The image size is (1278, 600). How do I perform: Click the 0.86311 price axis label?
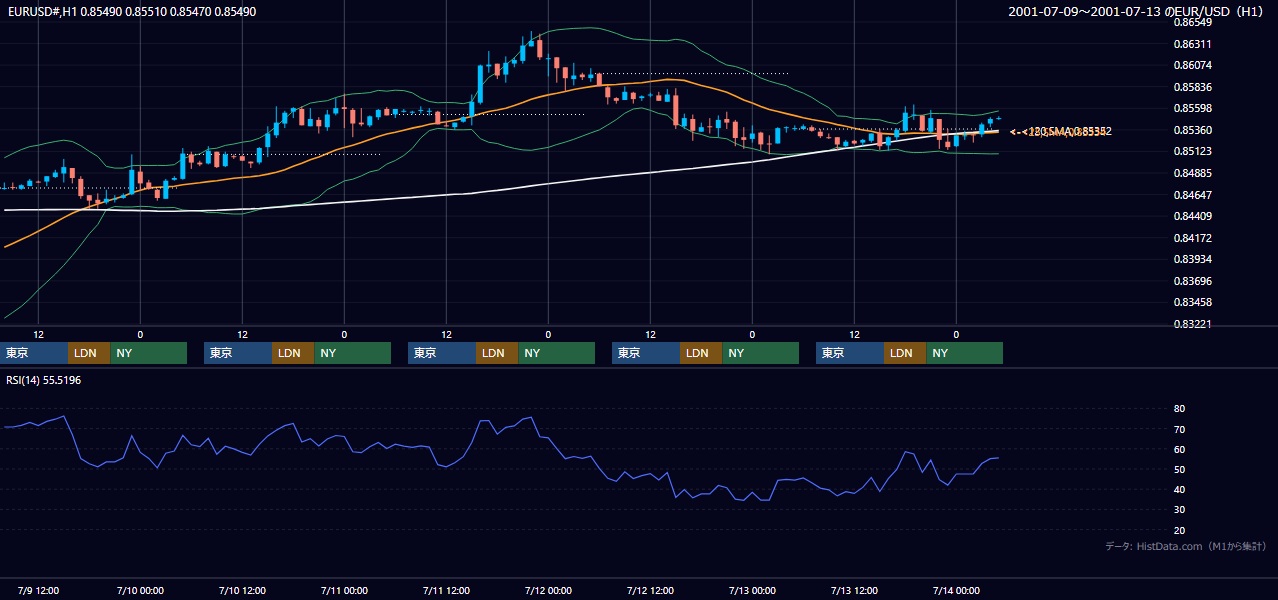[x=1193, y=44]
